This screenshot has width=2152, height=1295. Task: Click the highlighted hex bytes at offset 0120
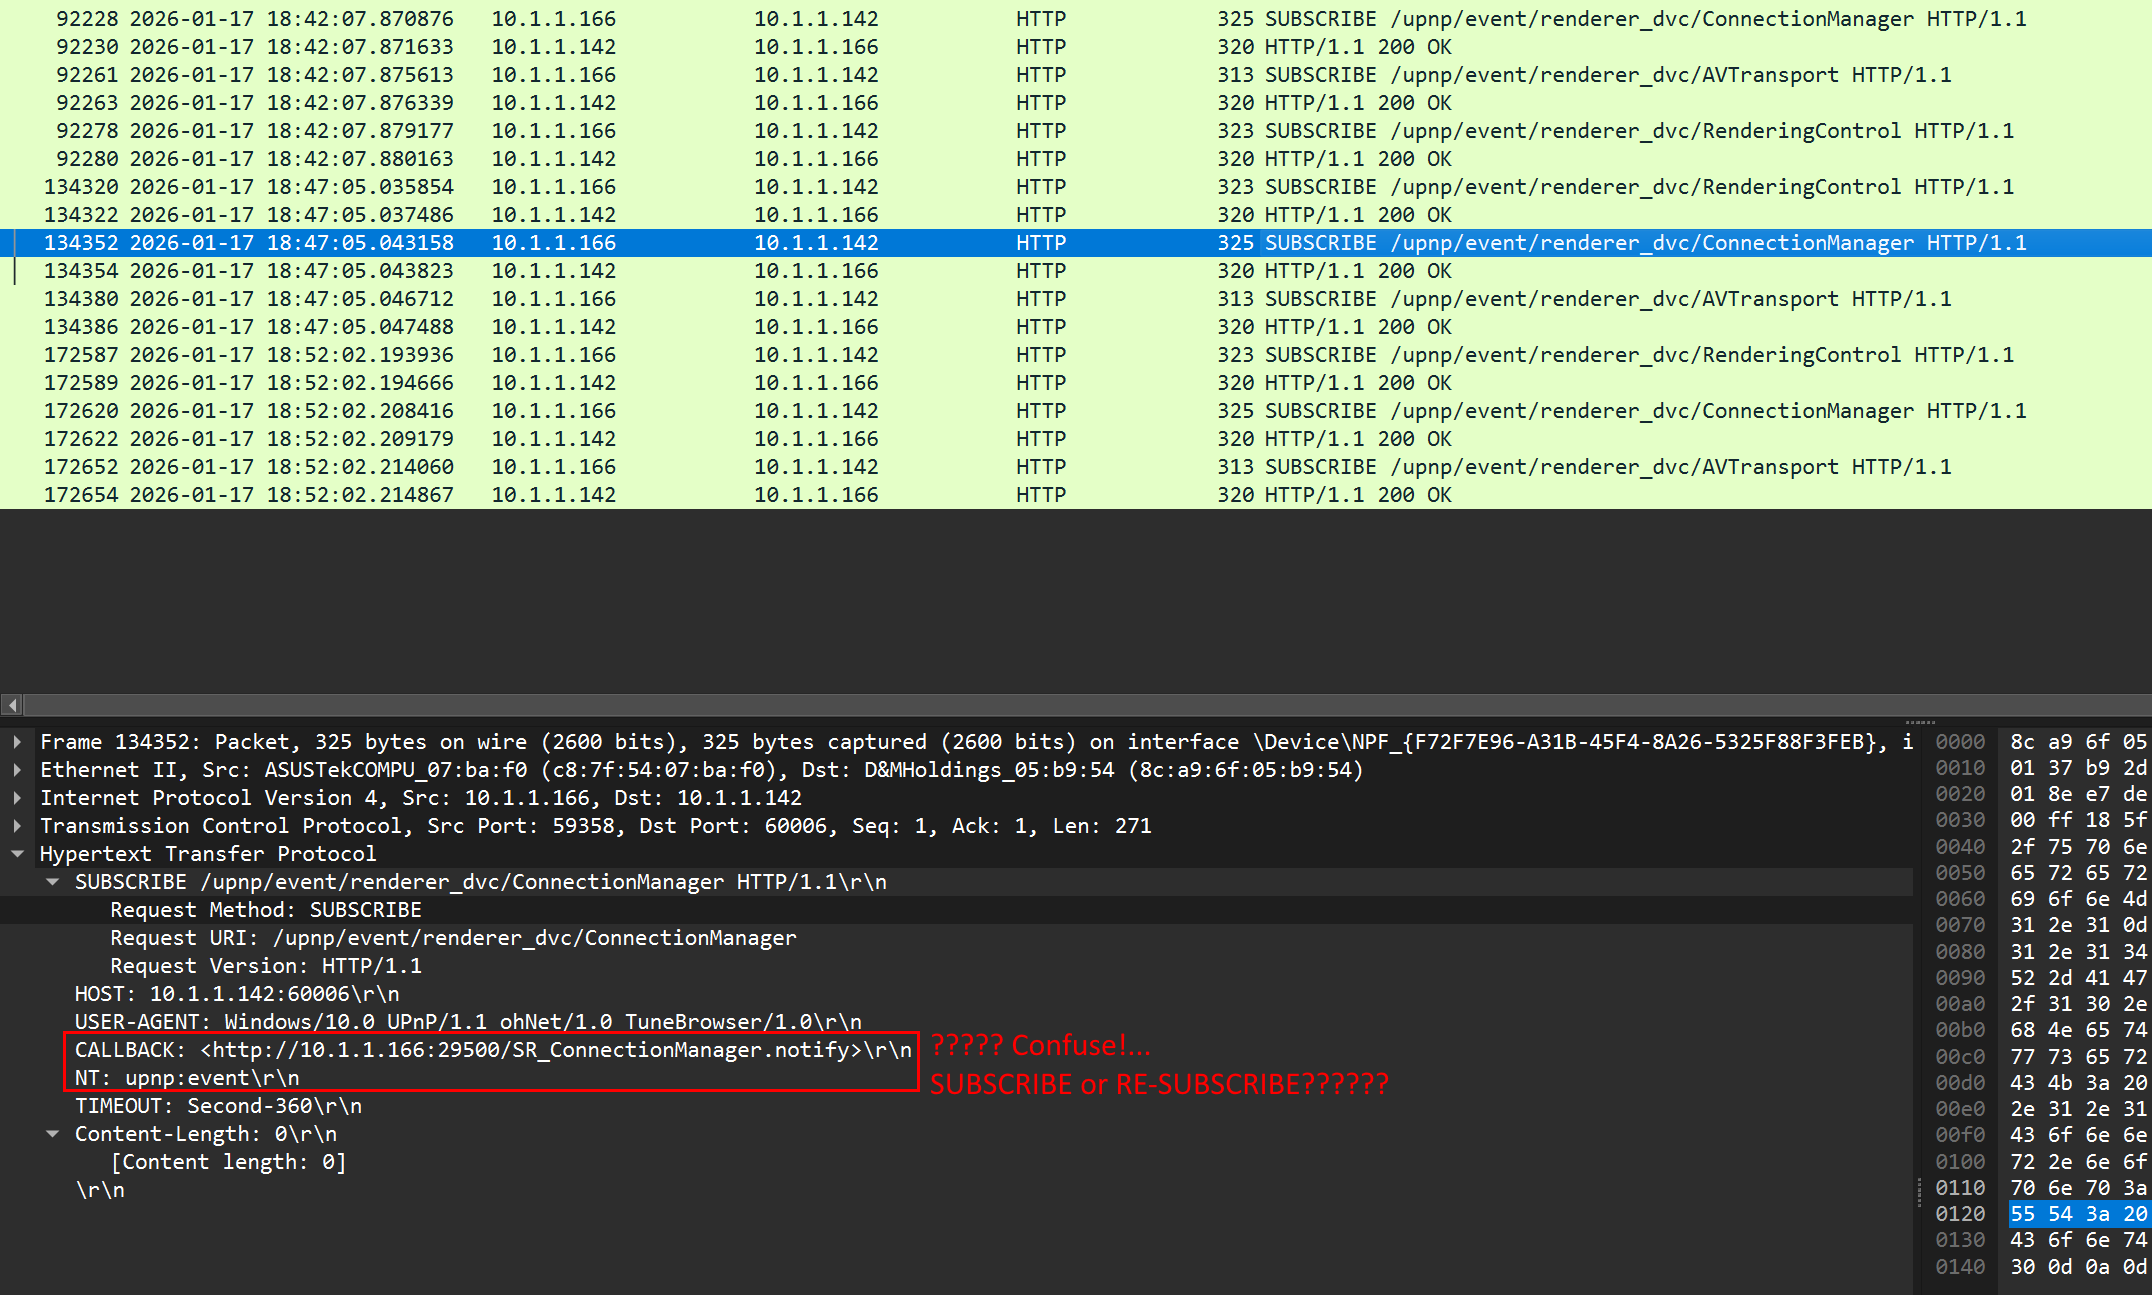click(x=2078, y=1214)
